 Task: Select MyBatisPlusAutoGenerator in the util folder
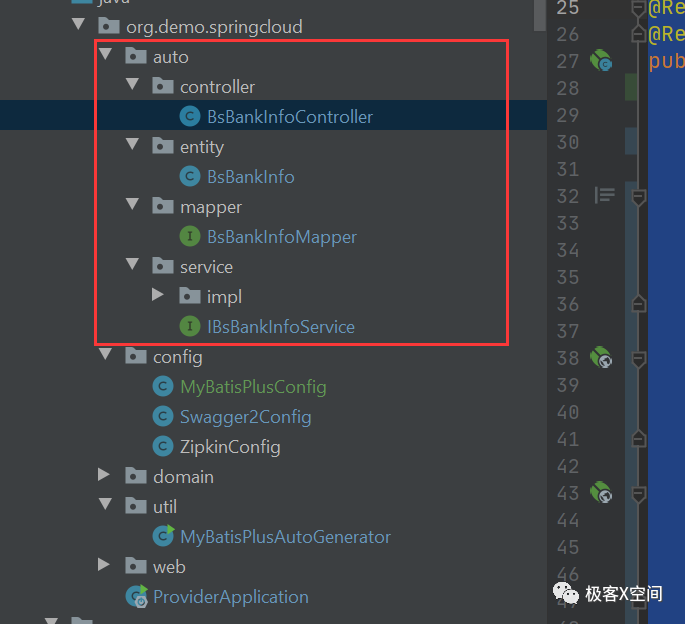(285, 537)
